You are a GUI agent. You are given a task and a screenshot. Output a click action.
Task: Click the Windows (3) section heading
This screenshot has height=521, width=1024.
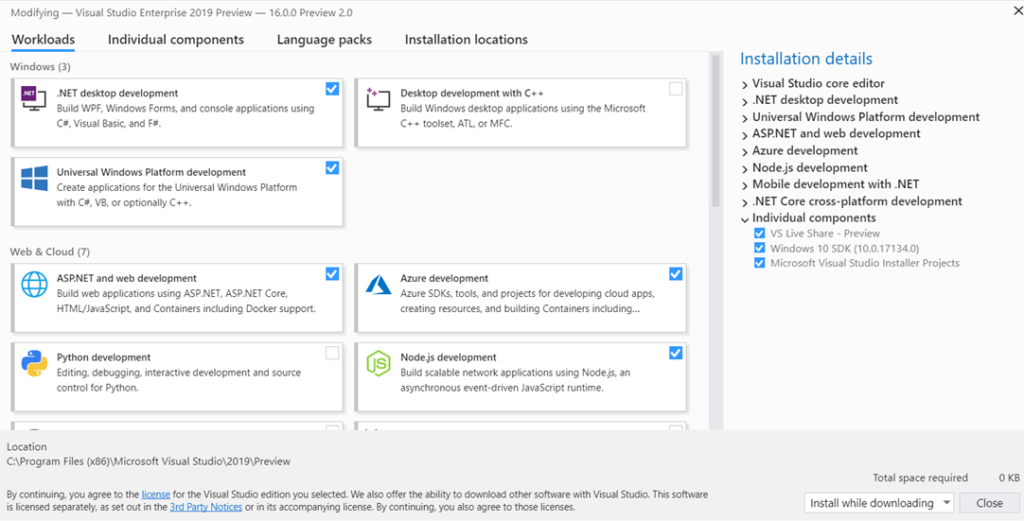pos(40,67)
